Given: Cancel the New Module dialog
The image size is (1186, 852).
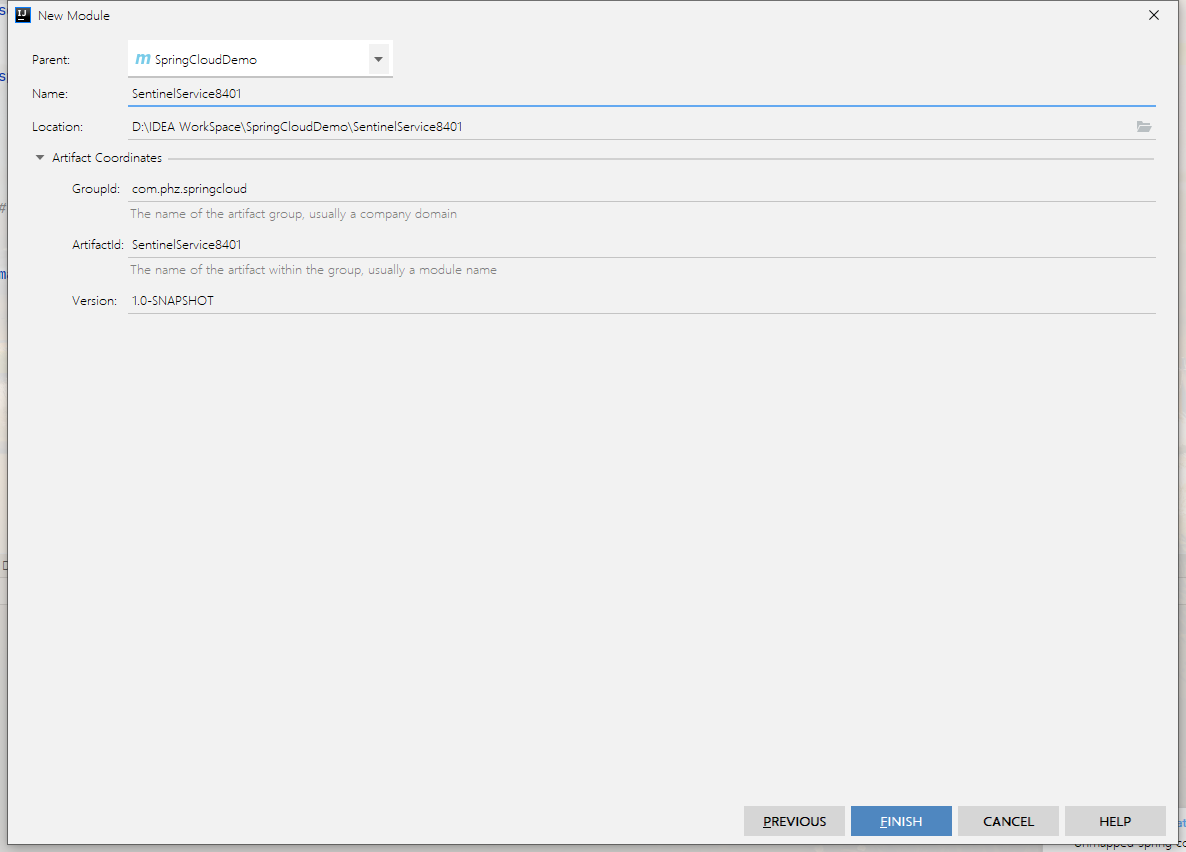Looking at the screenshot, I should (x=1008, y=821).
